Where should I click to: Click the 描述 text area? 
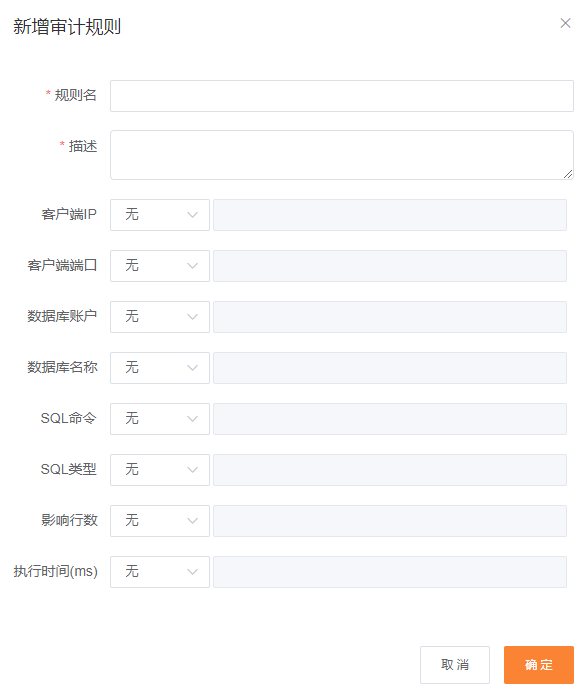[x=341, y=155]
